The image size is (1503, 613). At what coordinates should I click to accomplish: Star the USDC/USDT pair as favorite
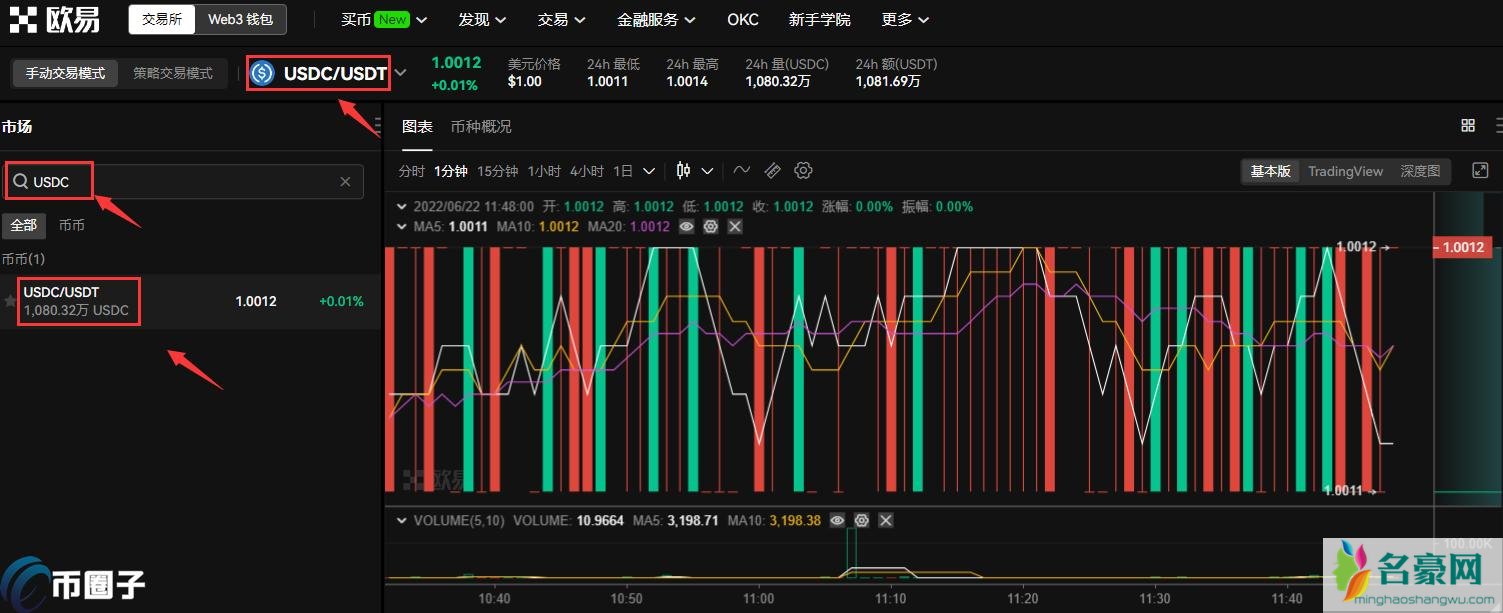point(10,301)
